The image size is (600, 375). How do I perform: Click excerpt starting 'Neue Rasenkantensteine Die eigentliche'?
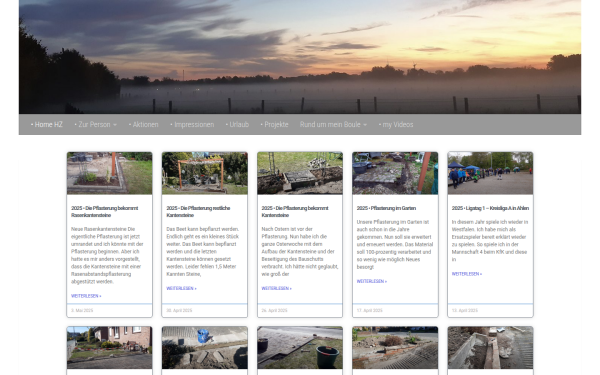108,255
